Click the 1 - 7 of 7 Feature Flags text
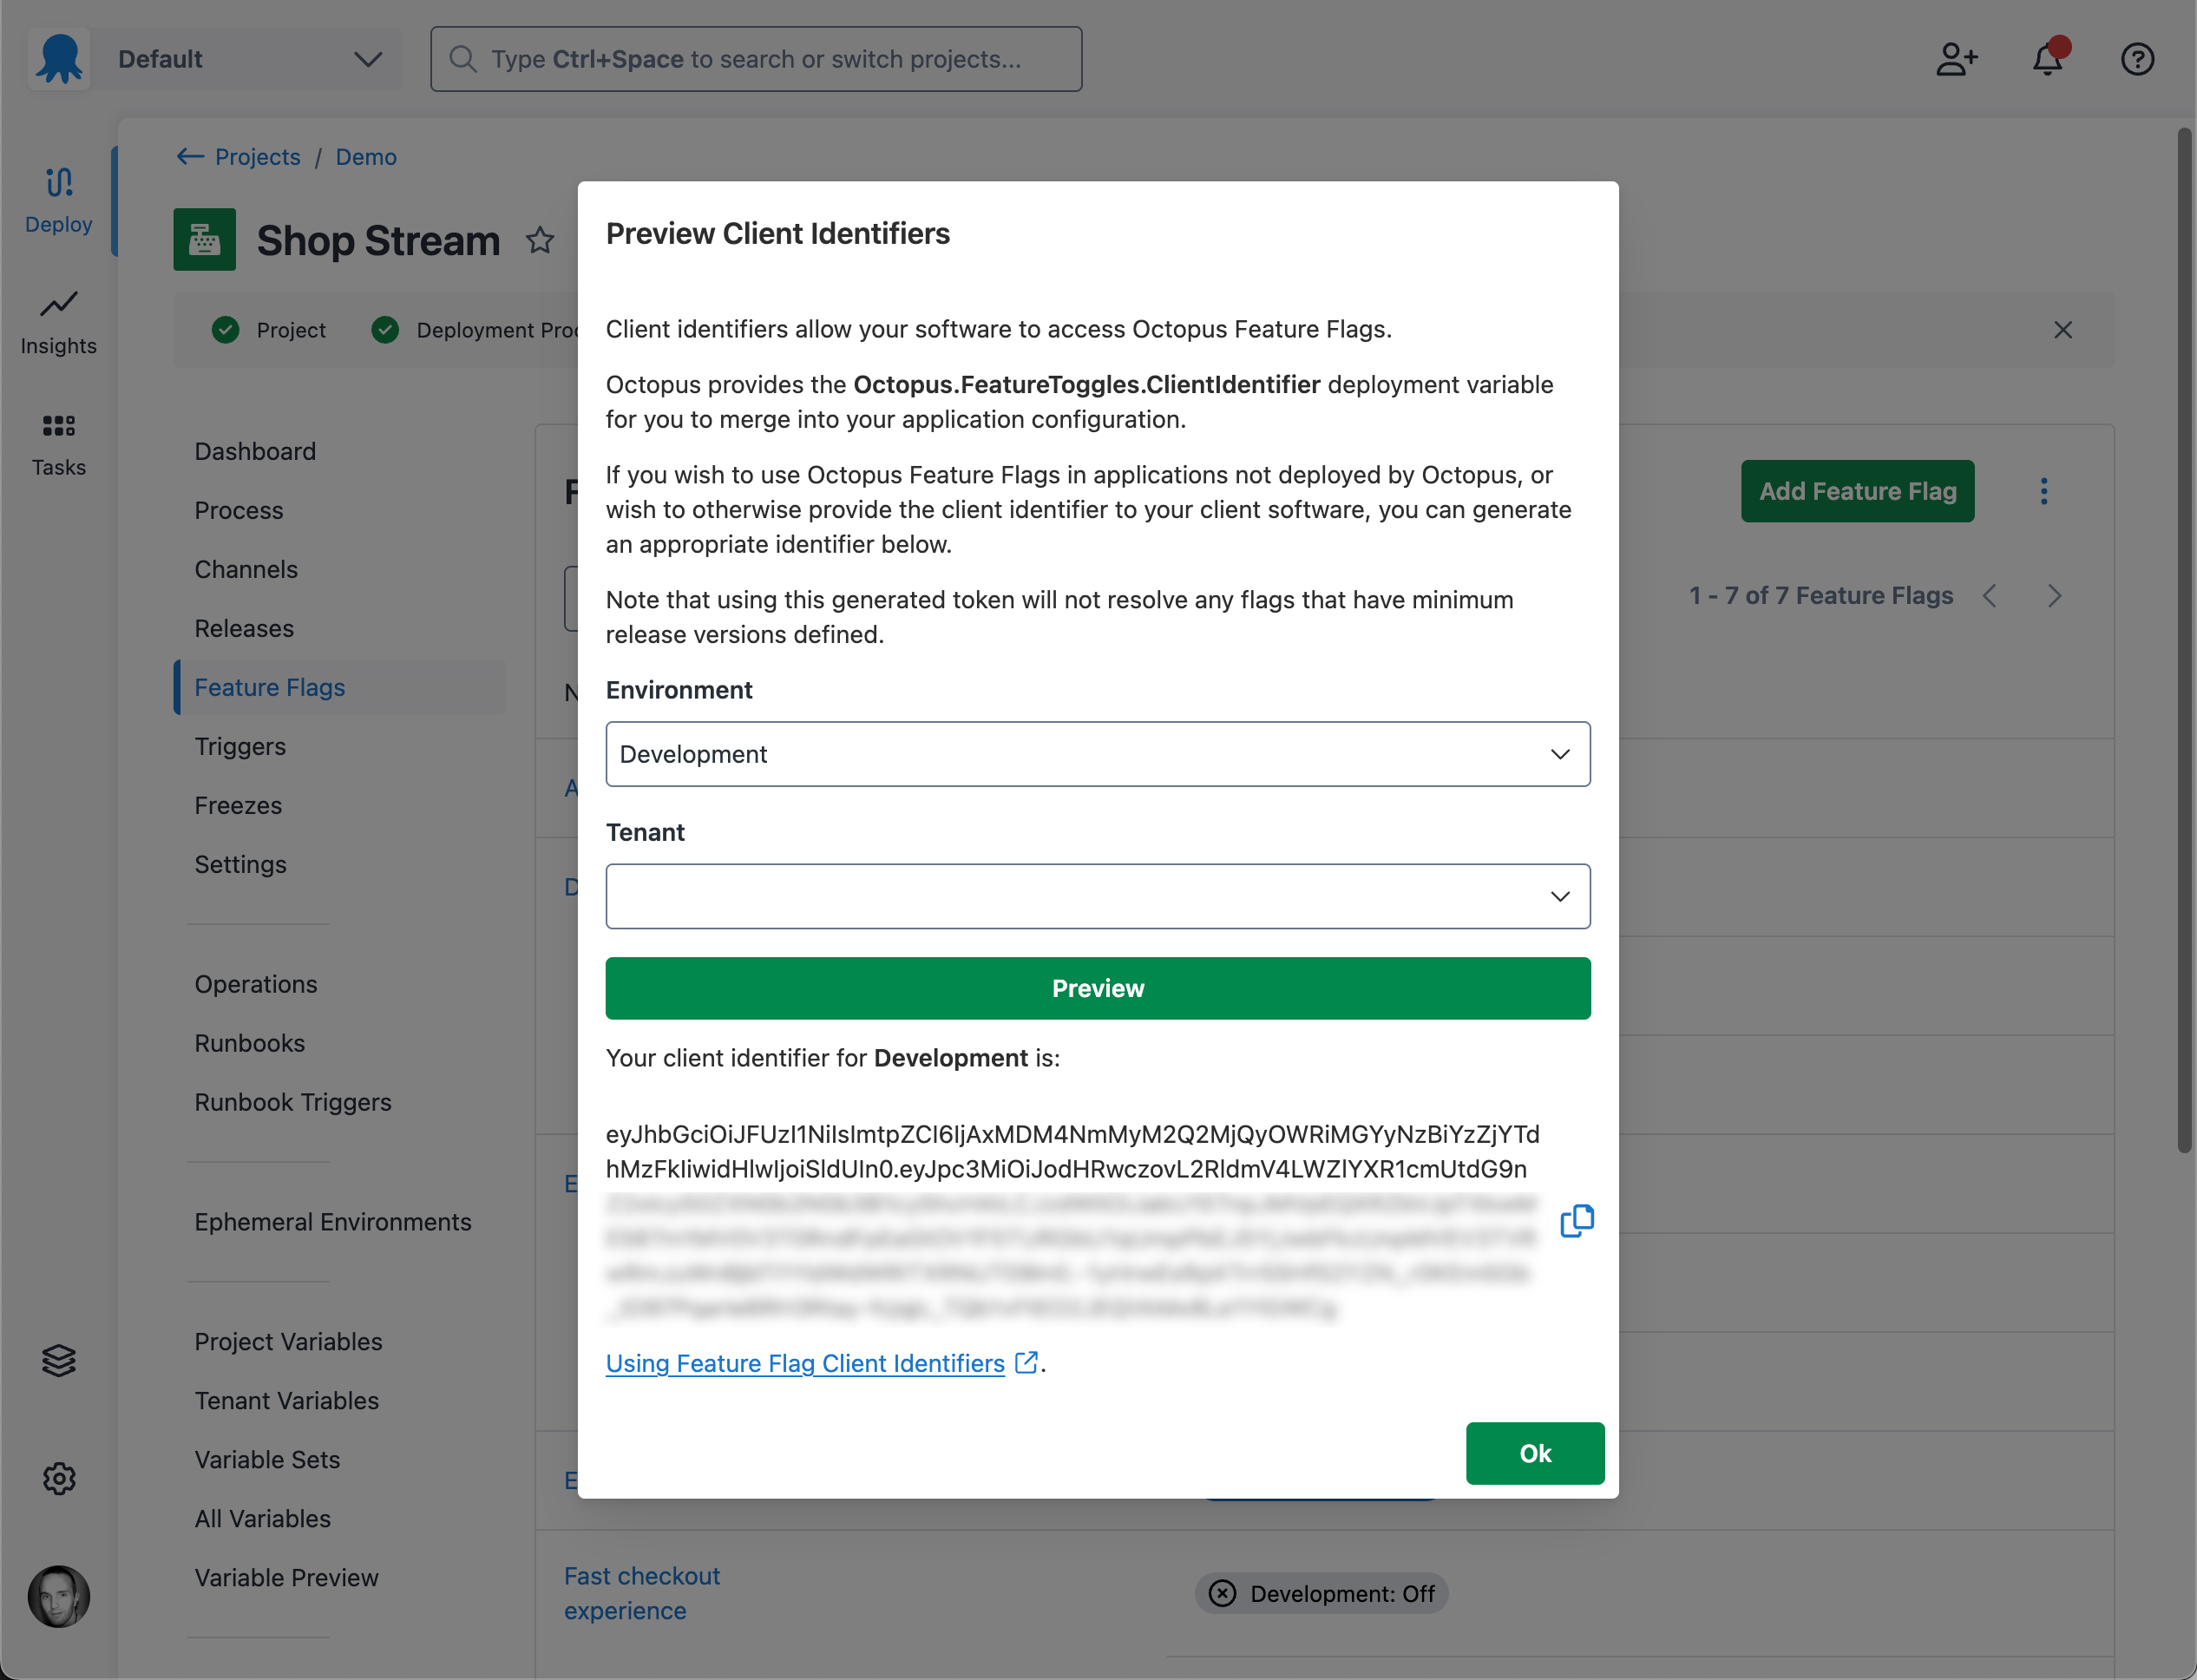The image size is (2197, 1680). point(1820,596)
